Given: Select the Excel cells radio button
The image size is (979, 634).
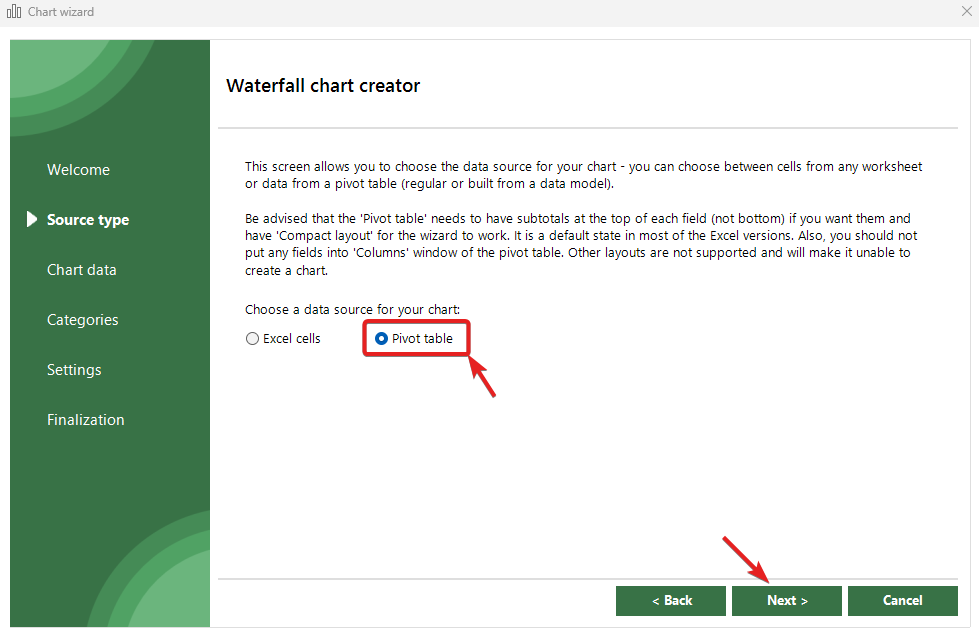Looking at the screenshot, I should coord(253,339).
